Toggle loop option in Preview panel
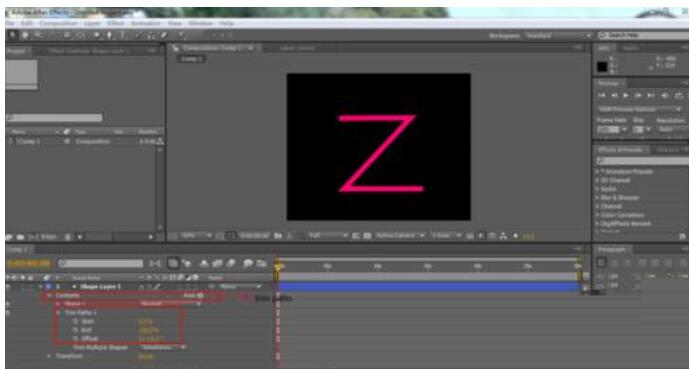Screen dimensions: 689x369 click(x=678, y=95)
